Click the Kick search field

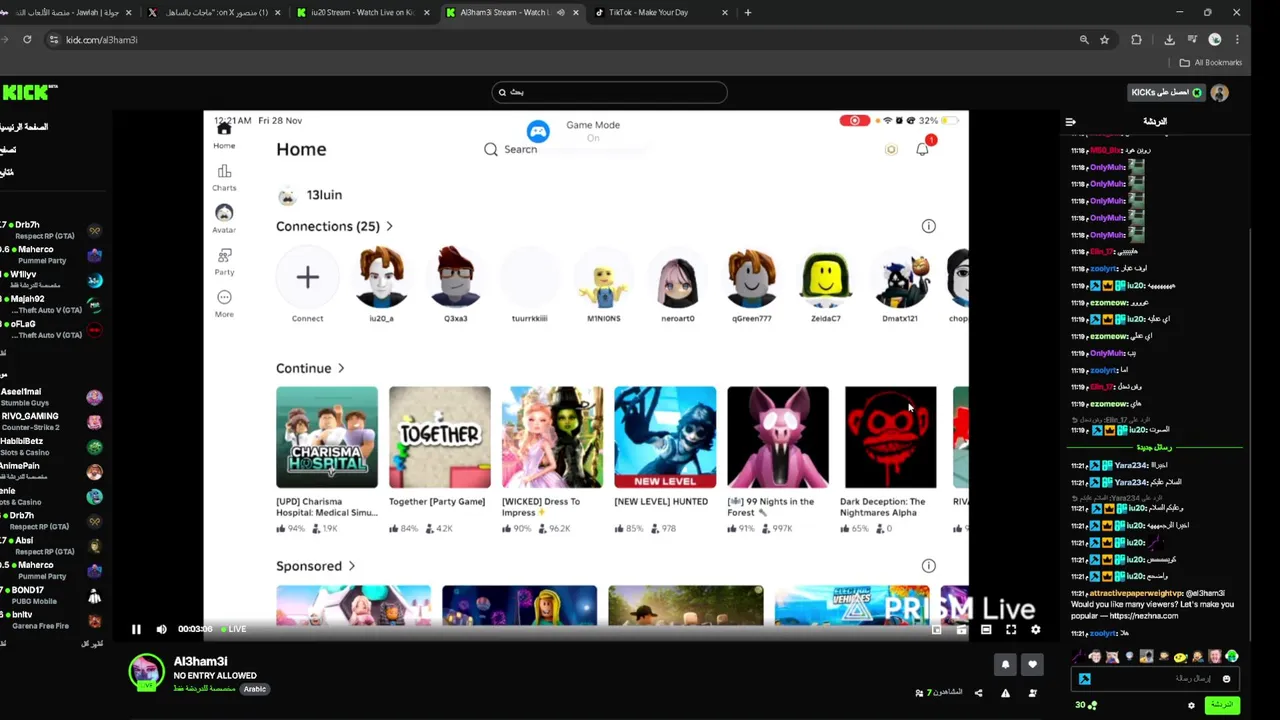(x=609, y=92)
